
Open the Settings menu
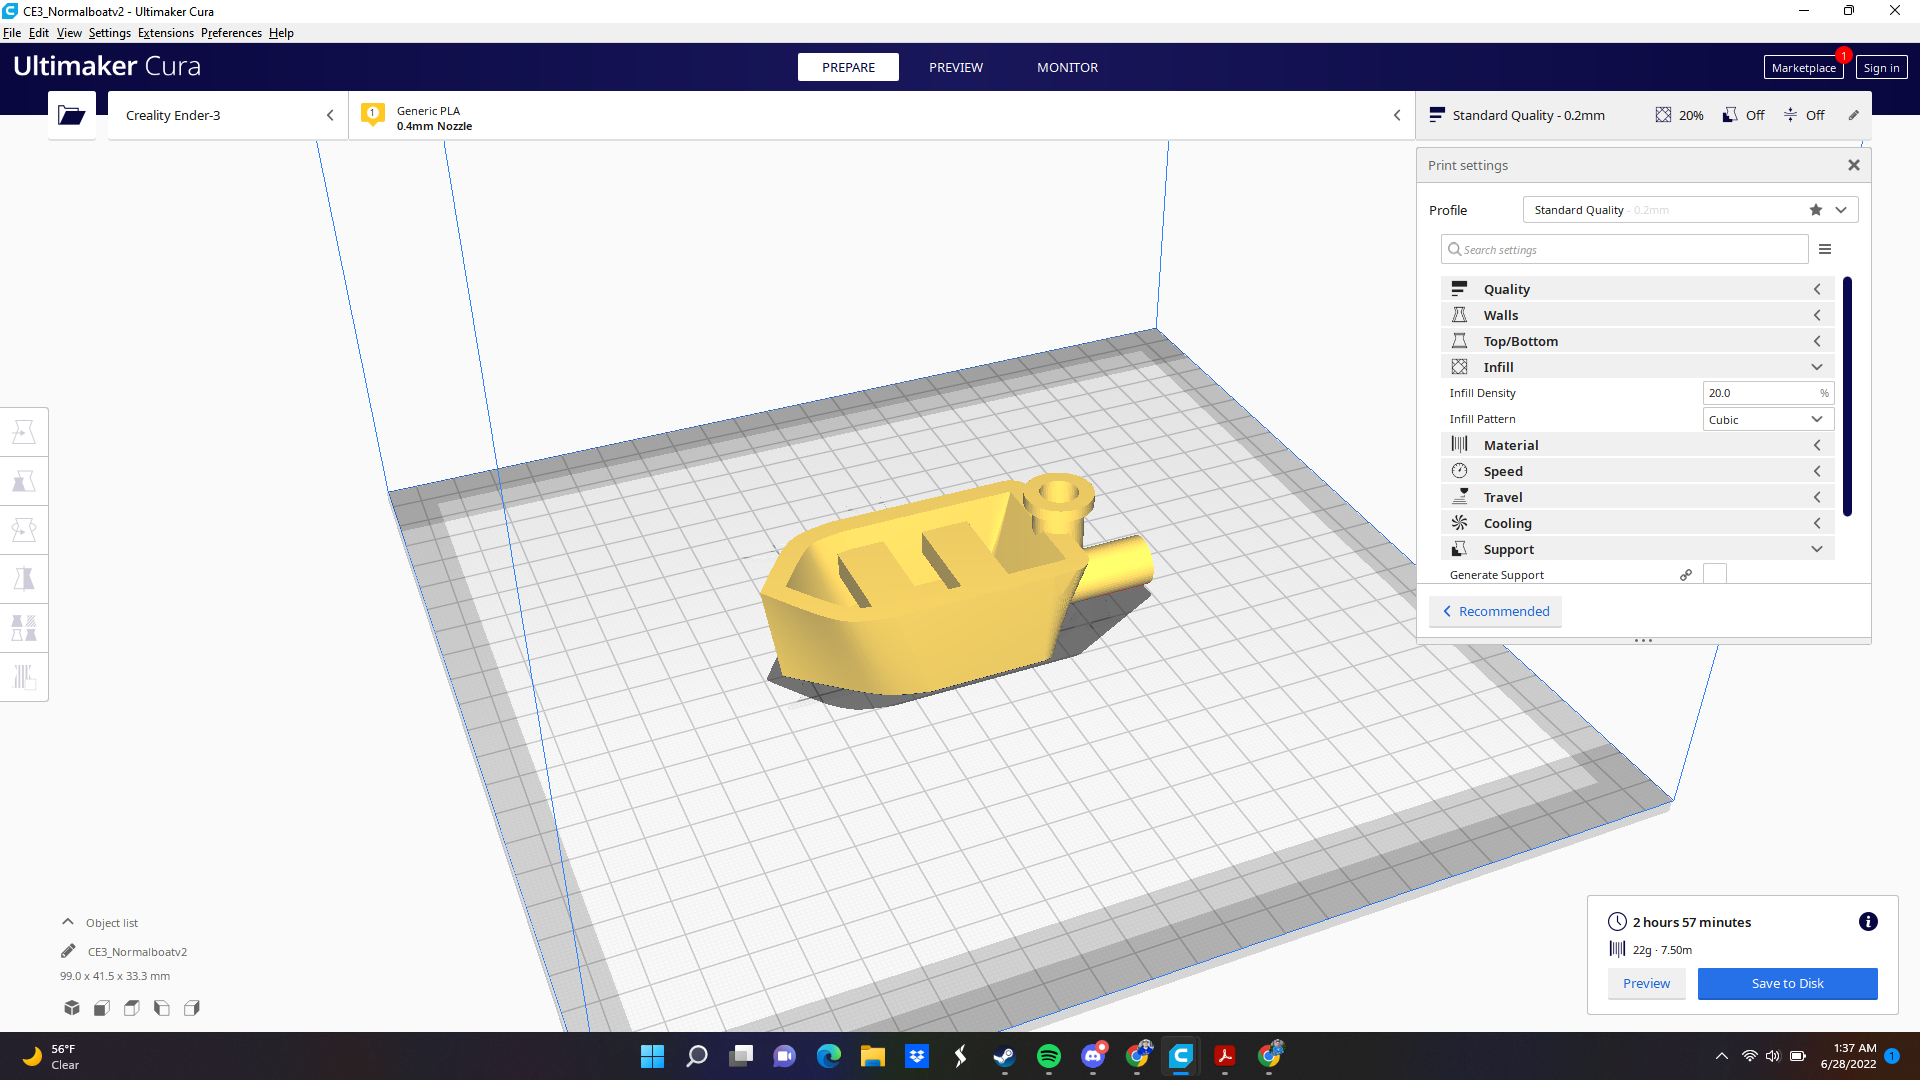coord(110,33)
